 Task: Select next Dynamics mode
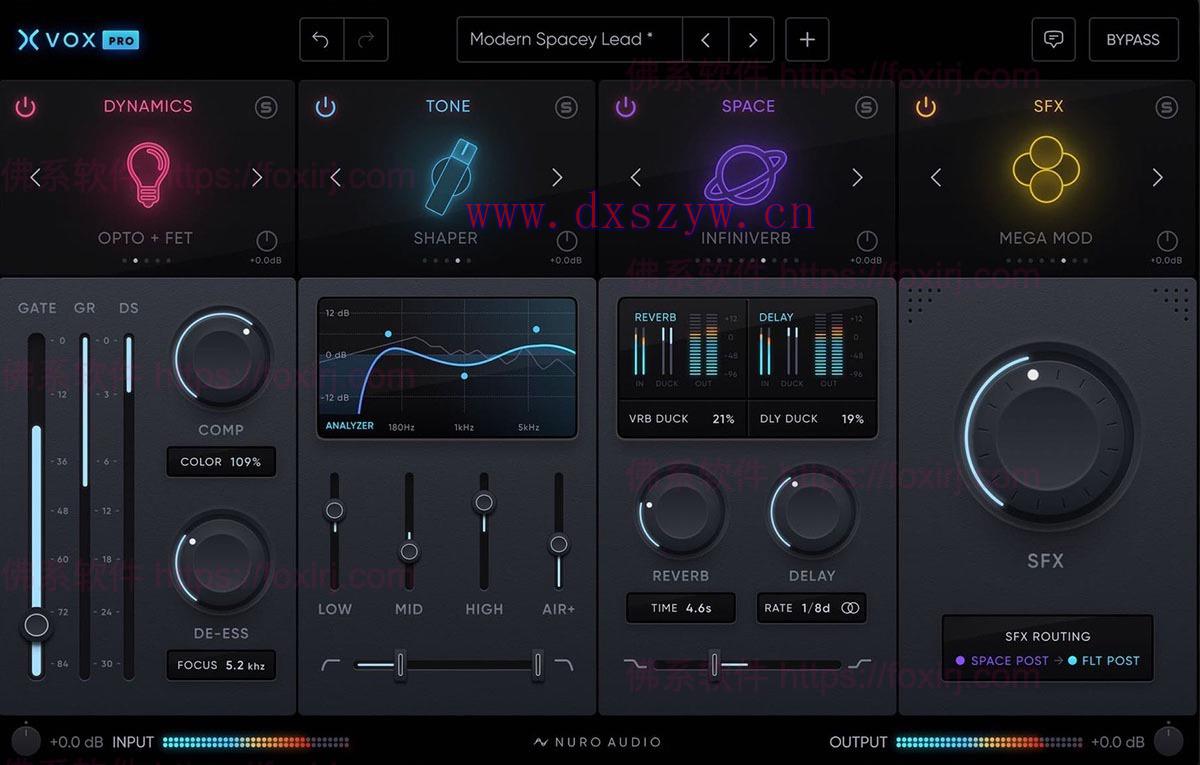pyautogui.click(x=257, y=178)
